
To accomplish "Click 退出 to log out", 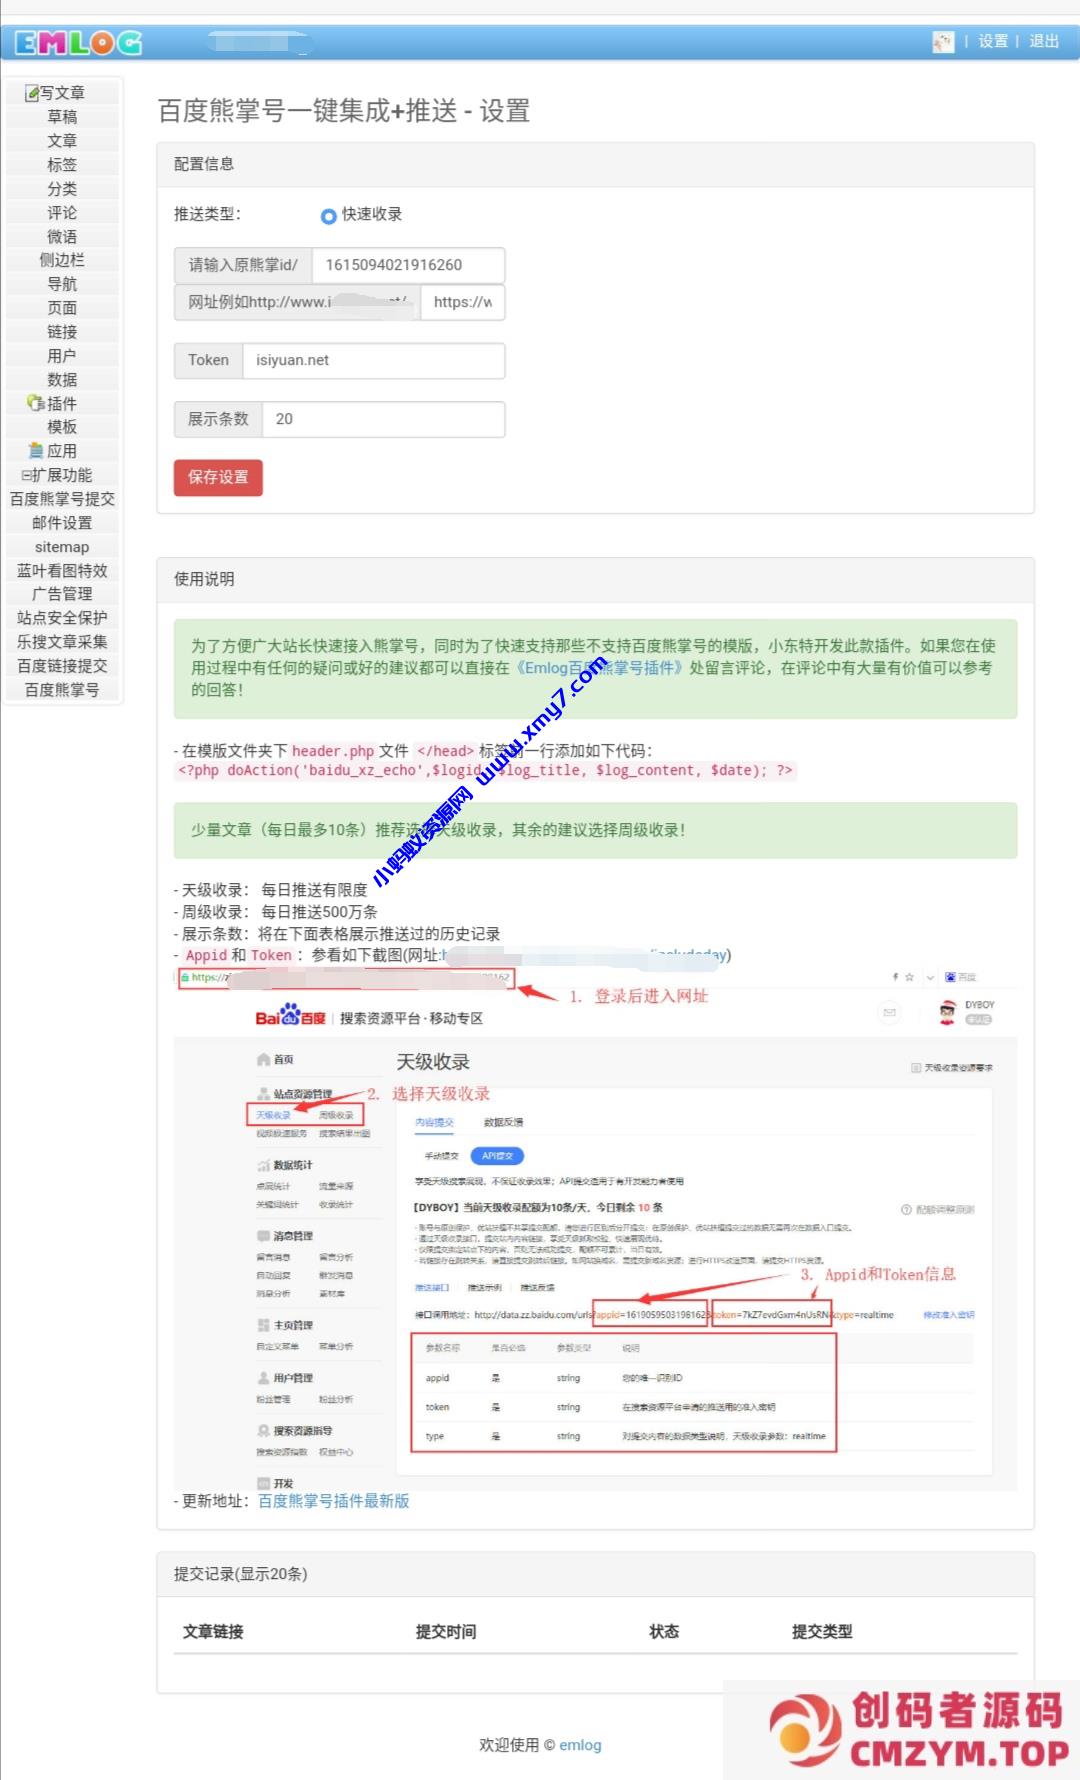I will point(1044,41).
